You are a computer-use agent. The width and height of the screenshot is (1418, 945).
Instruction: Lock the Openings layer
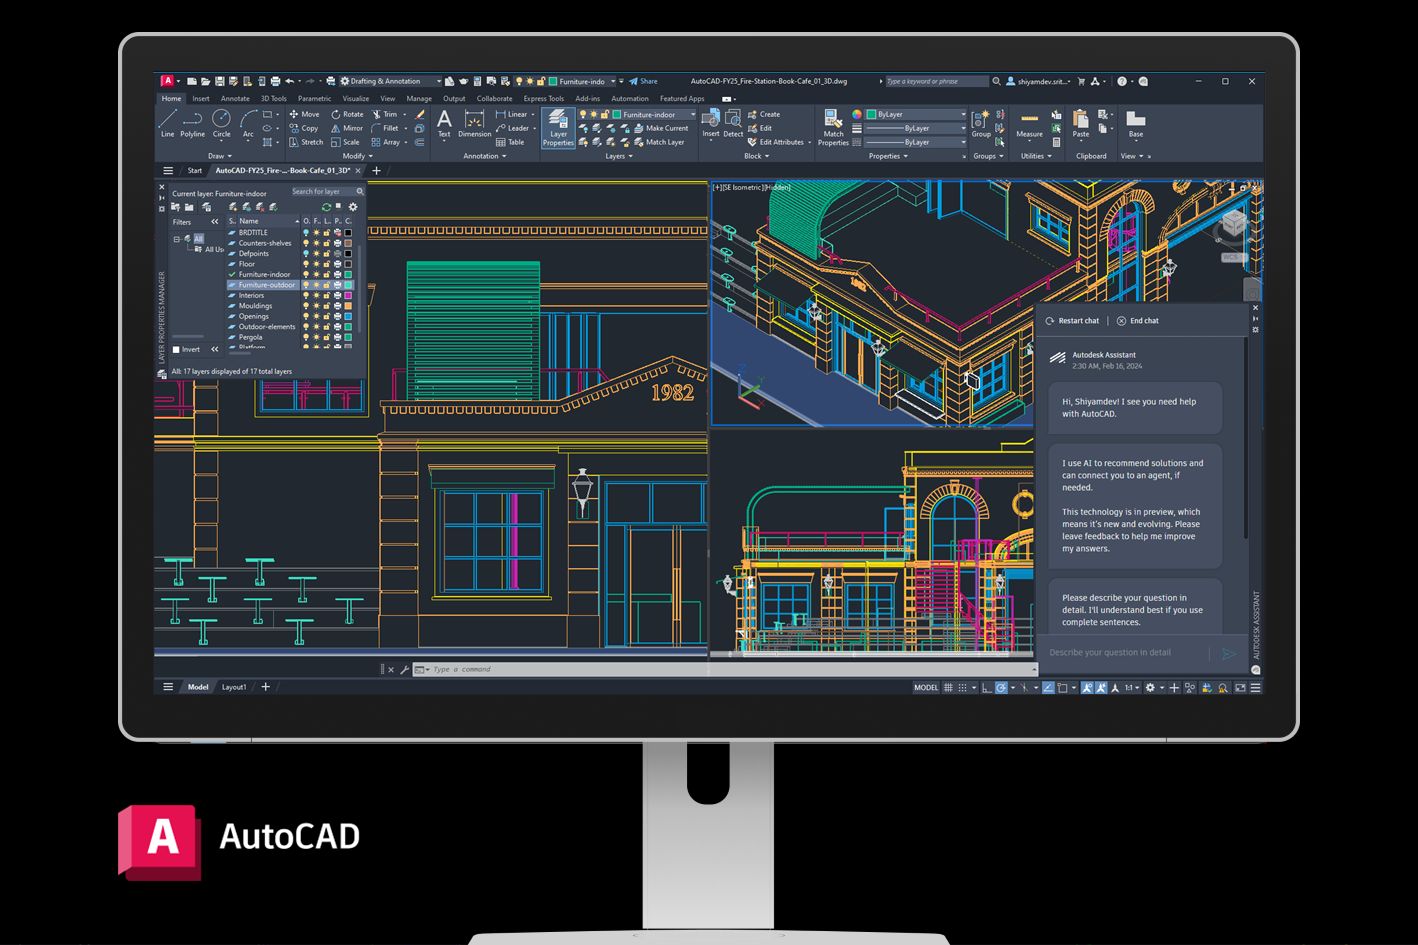tap(326, 316)
